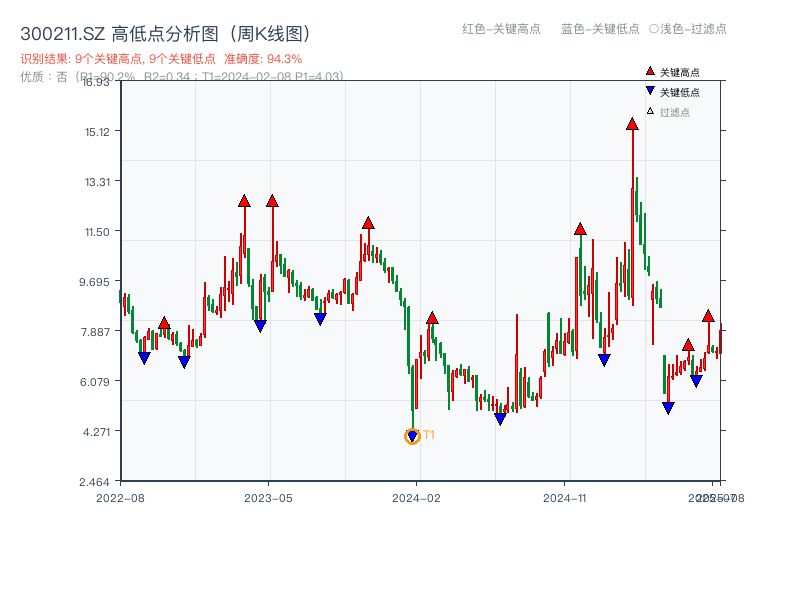Click the red 关键高点 legend triangle icon
This screenshot has height=600, width=800.
click(x=650, y=71)
